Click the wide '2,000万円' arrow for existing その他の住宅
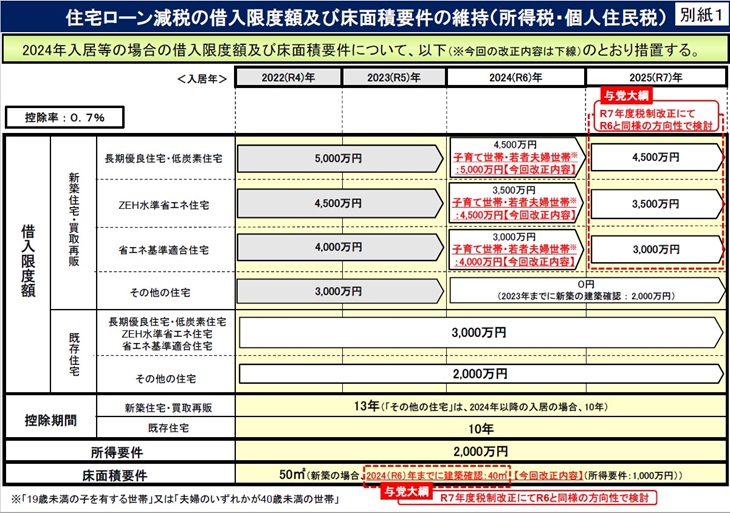 481,374
